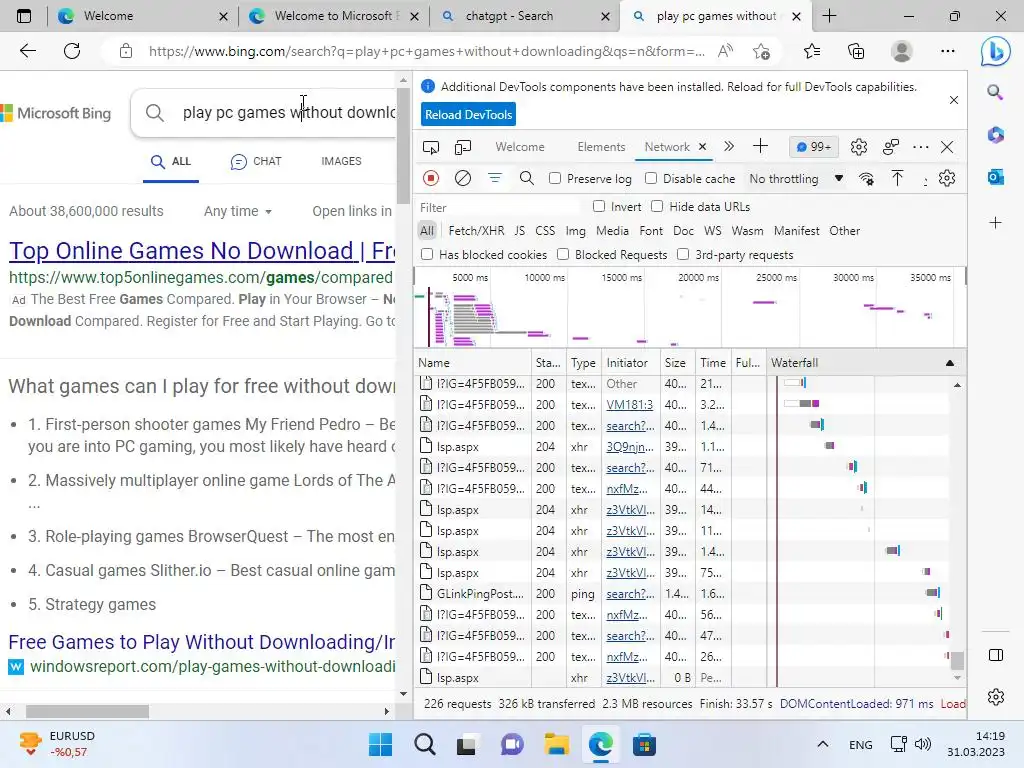The image size is (1024, 768).
Task: Click the Read aloud icon in address bar
Action: click(x=726, y=51)
